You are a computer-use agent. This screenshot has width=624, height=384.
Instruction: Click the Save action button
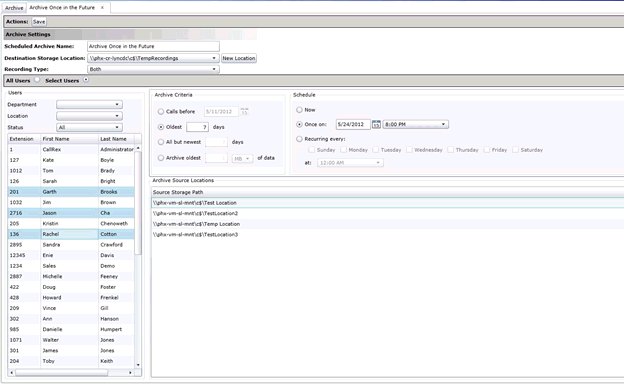(39, 21)
